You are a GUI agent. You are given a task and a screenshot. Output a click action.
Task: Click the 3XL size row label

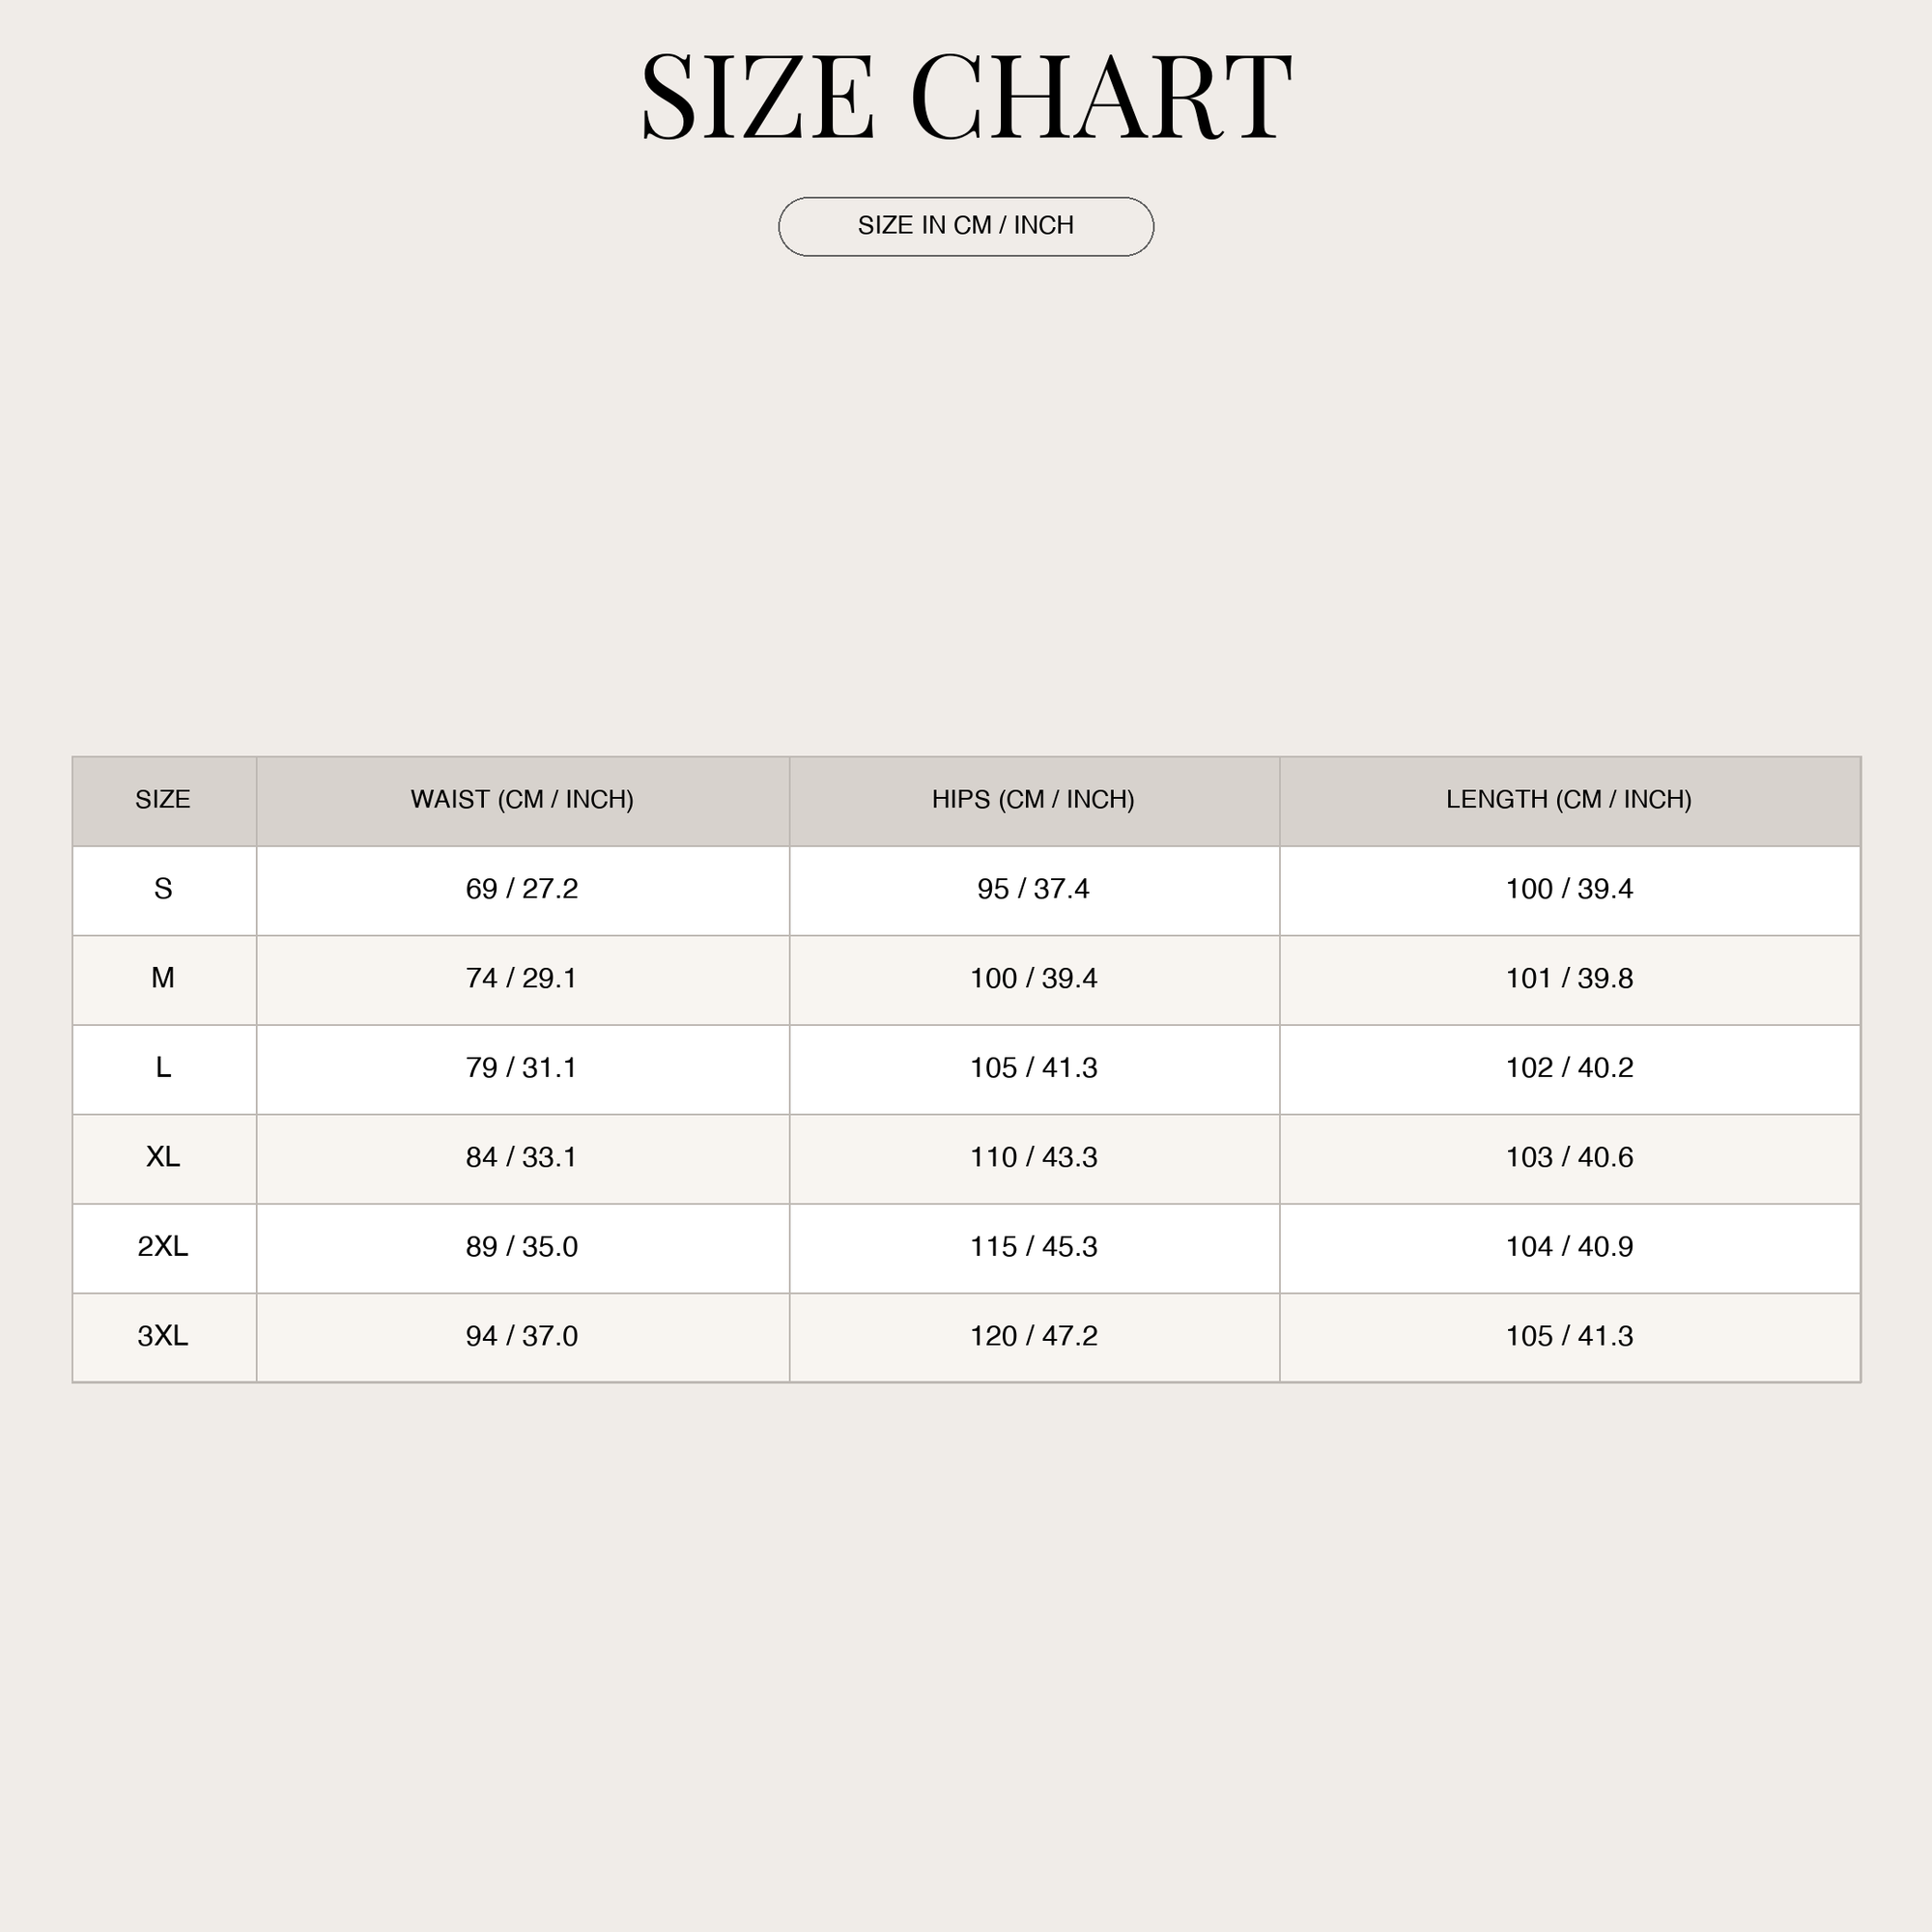(x=164, y=1337)
